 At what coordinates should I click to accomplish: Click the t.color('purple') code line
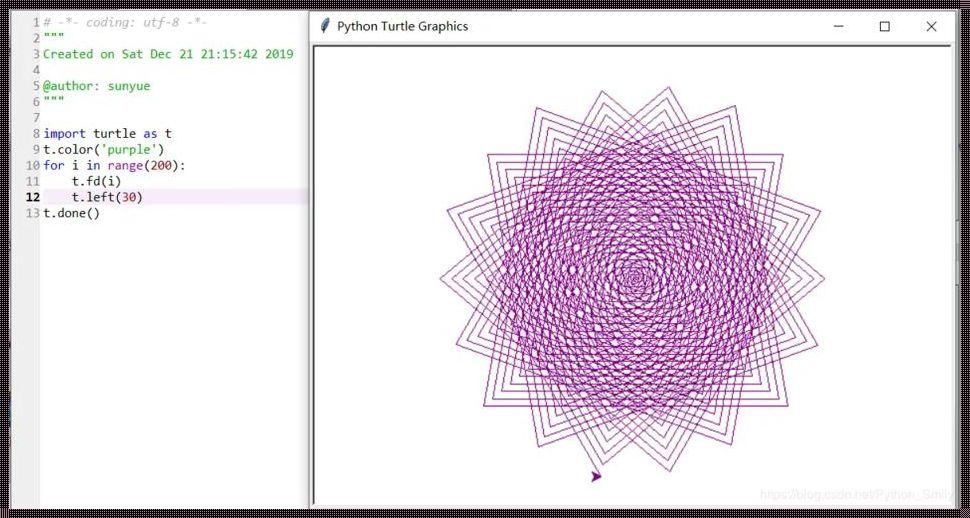click(x=104, y=149)
